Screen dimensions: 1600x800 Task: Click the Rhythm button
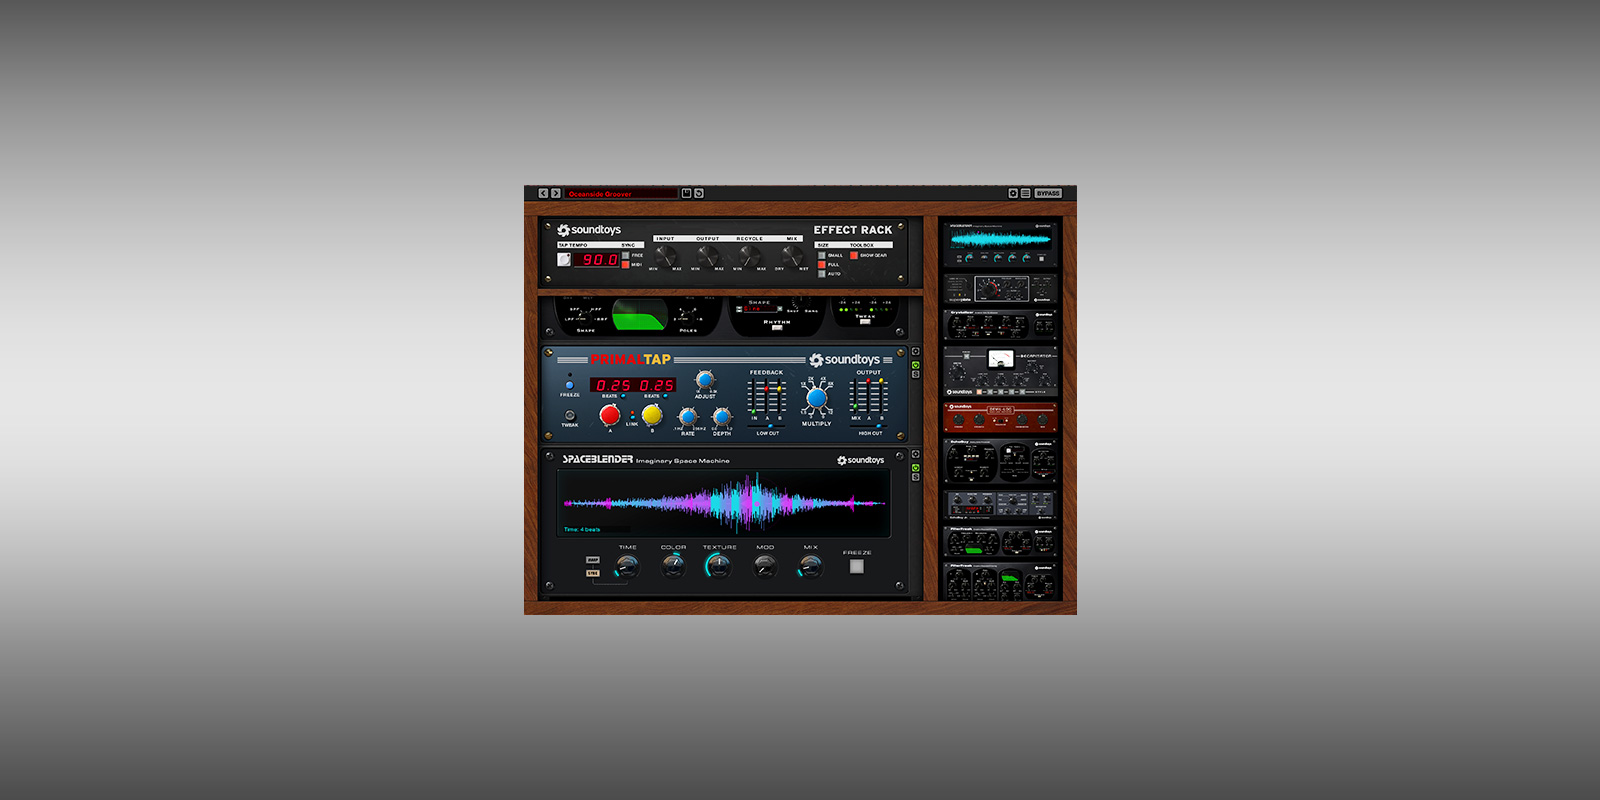[777, 328]
